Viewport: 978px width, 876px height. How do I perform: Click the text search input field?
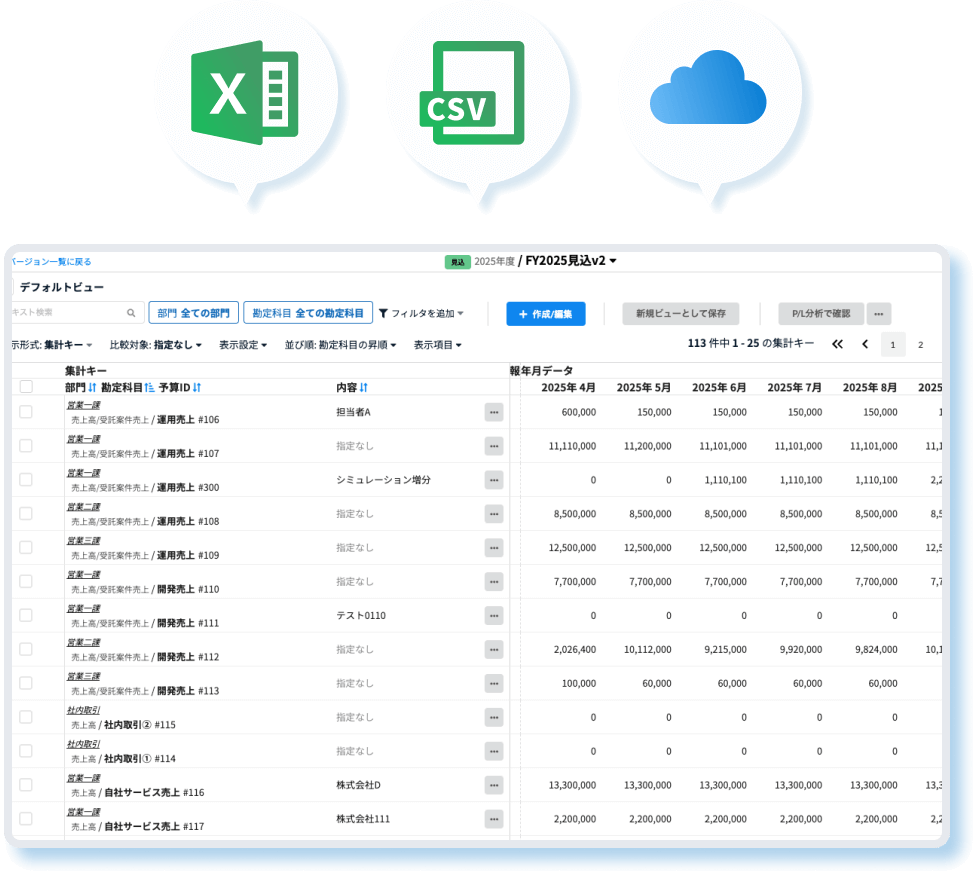coord(65,313)
